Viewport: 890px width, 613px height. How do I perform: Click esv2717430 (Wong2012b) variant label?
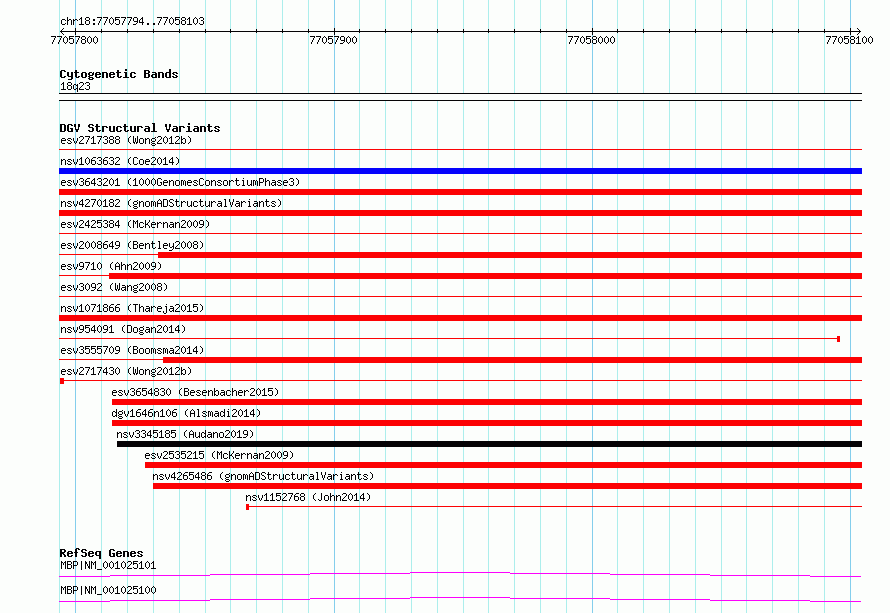[126, 371]
